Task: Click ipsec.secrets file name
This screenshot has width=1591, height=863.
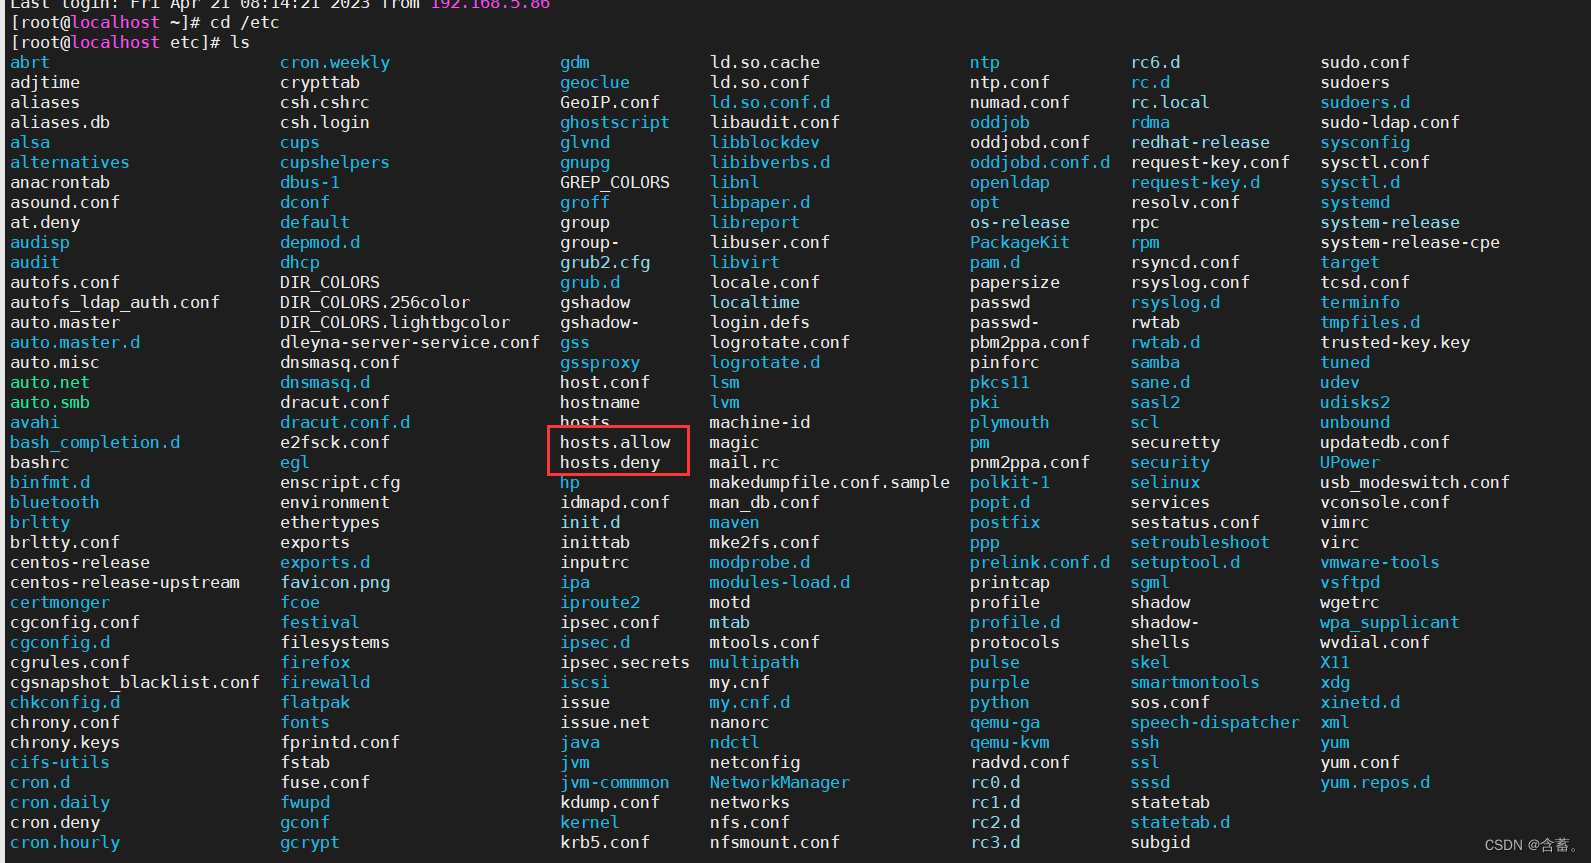Action: [x=625, y=662]
